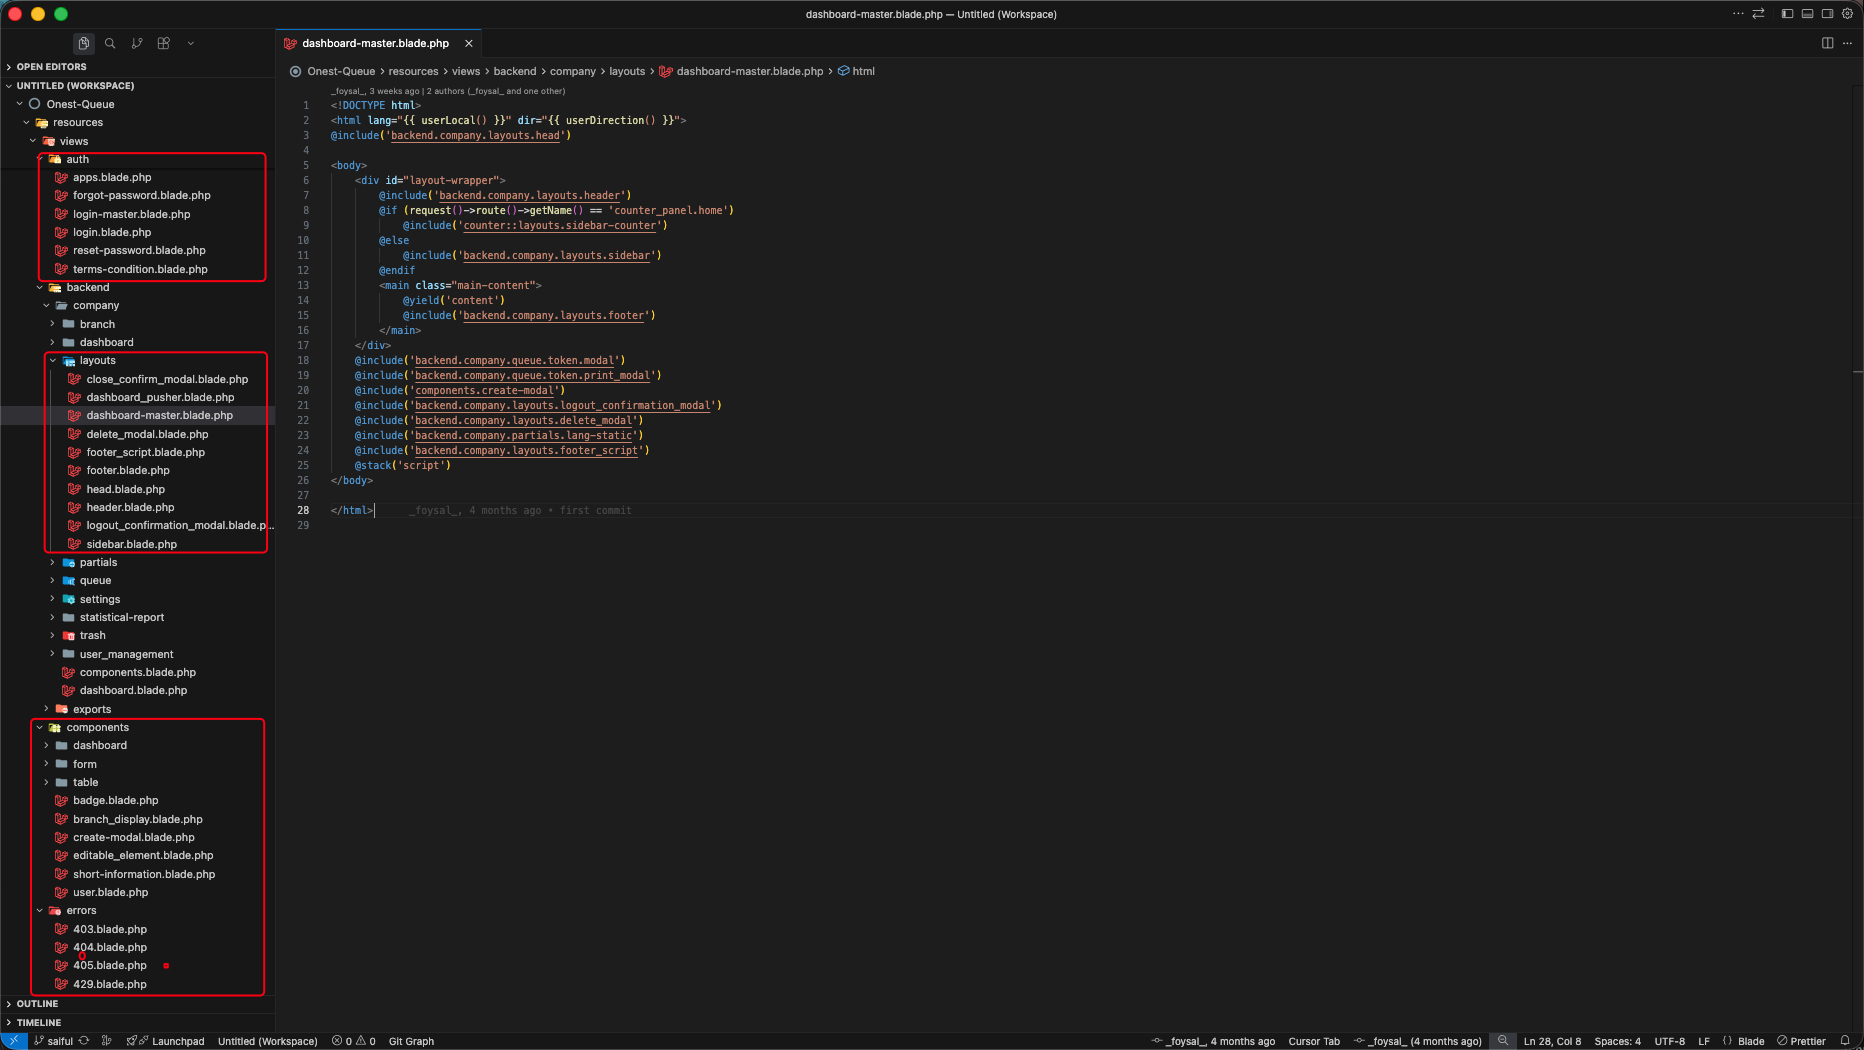Click Untitled (Workspace) in status bar
The height and width of the screenshot is (1050, 1864).
(x=267, y=1041)
